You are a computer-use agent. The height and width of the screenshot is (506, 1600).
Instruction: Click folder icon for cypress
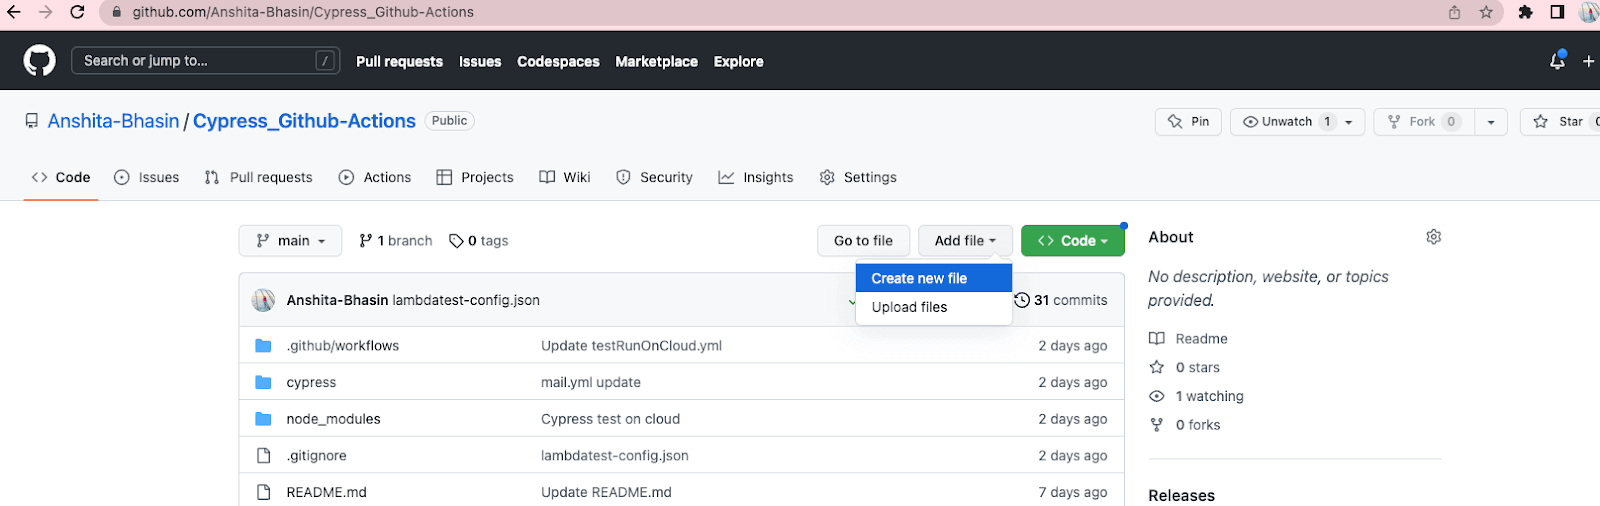point(263,382)
